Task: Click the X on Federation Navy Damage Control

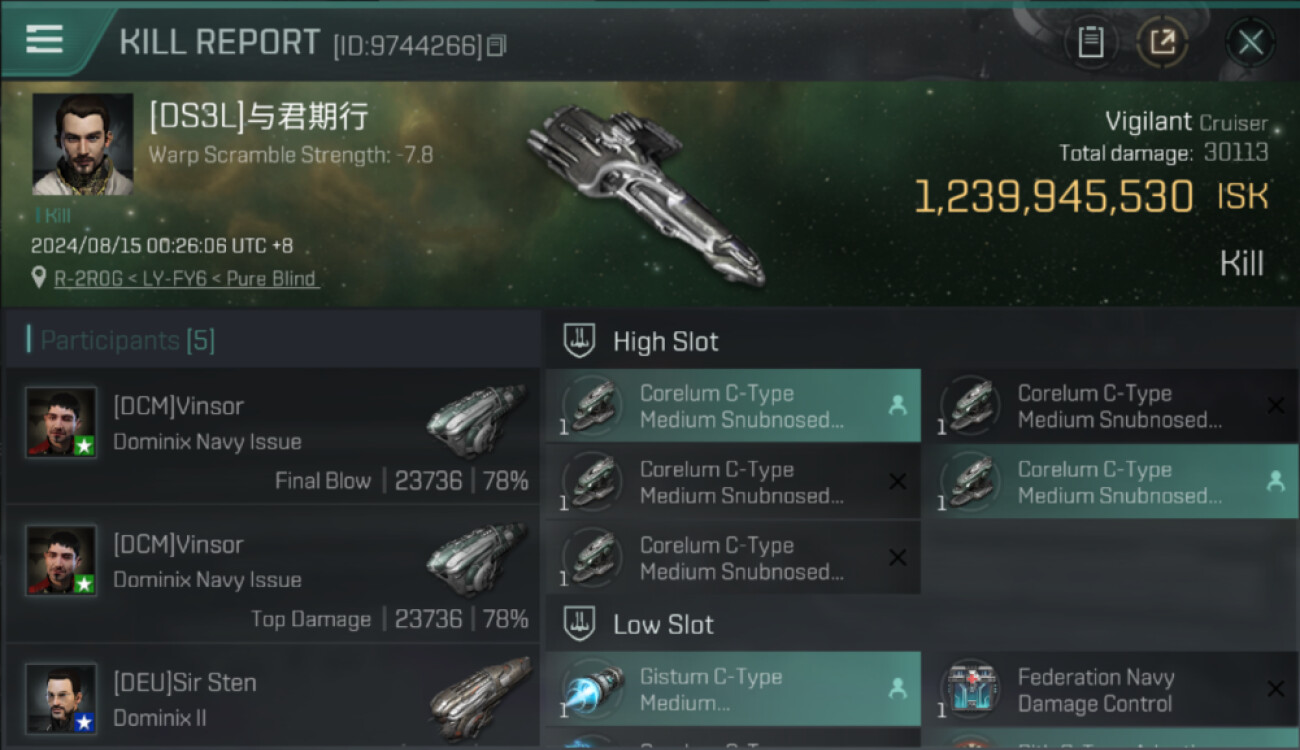Action: click(x=1276, y=689)
